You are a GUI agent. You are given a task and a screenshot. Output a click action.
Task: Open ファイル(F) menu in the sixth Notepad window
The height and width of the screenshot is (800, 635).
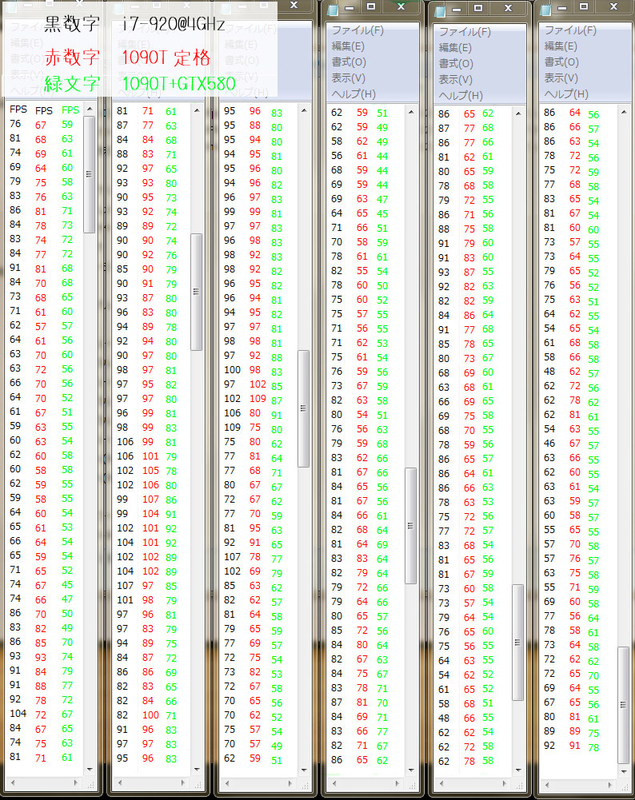pos(570,30)
